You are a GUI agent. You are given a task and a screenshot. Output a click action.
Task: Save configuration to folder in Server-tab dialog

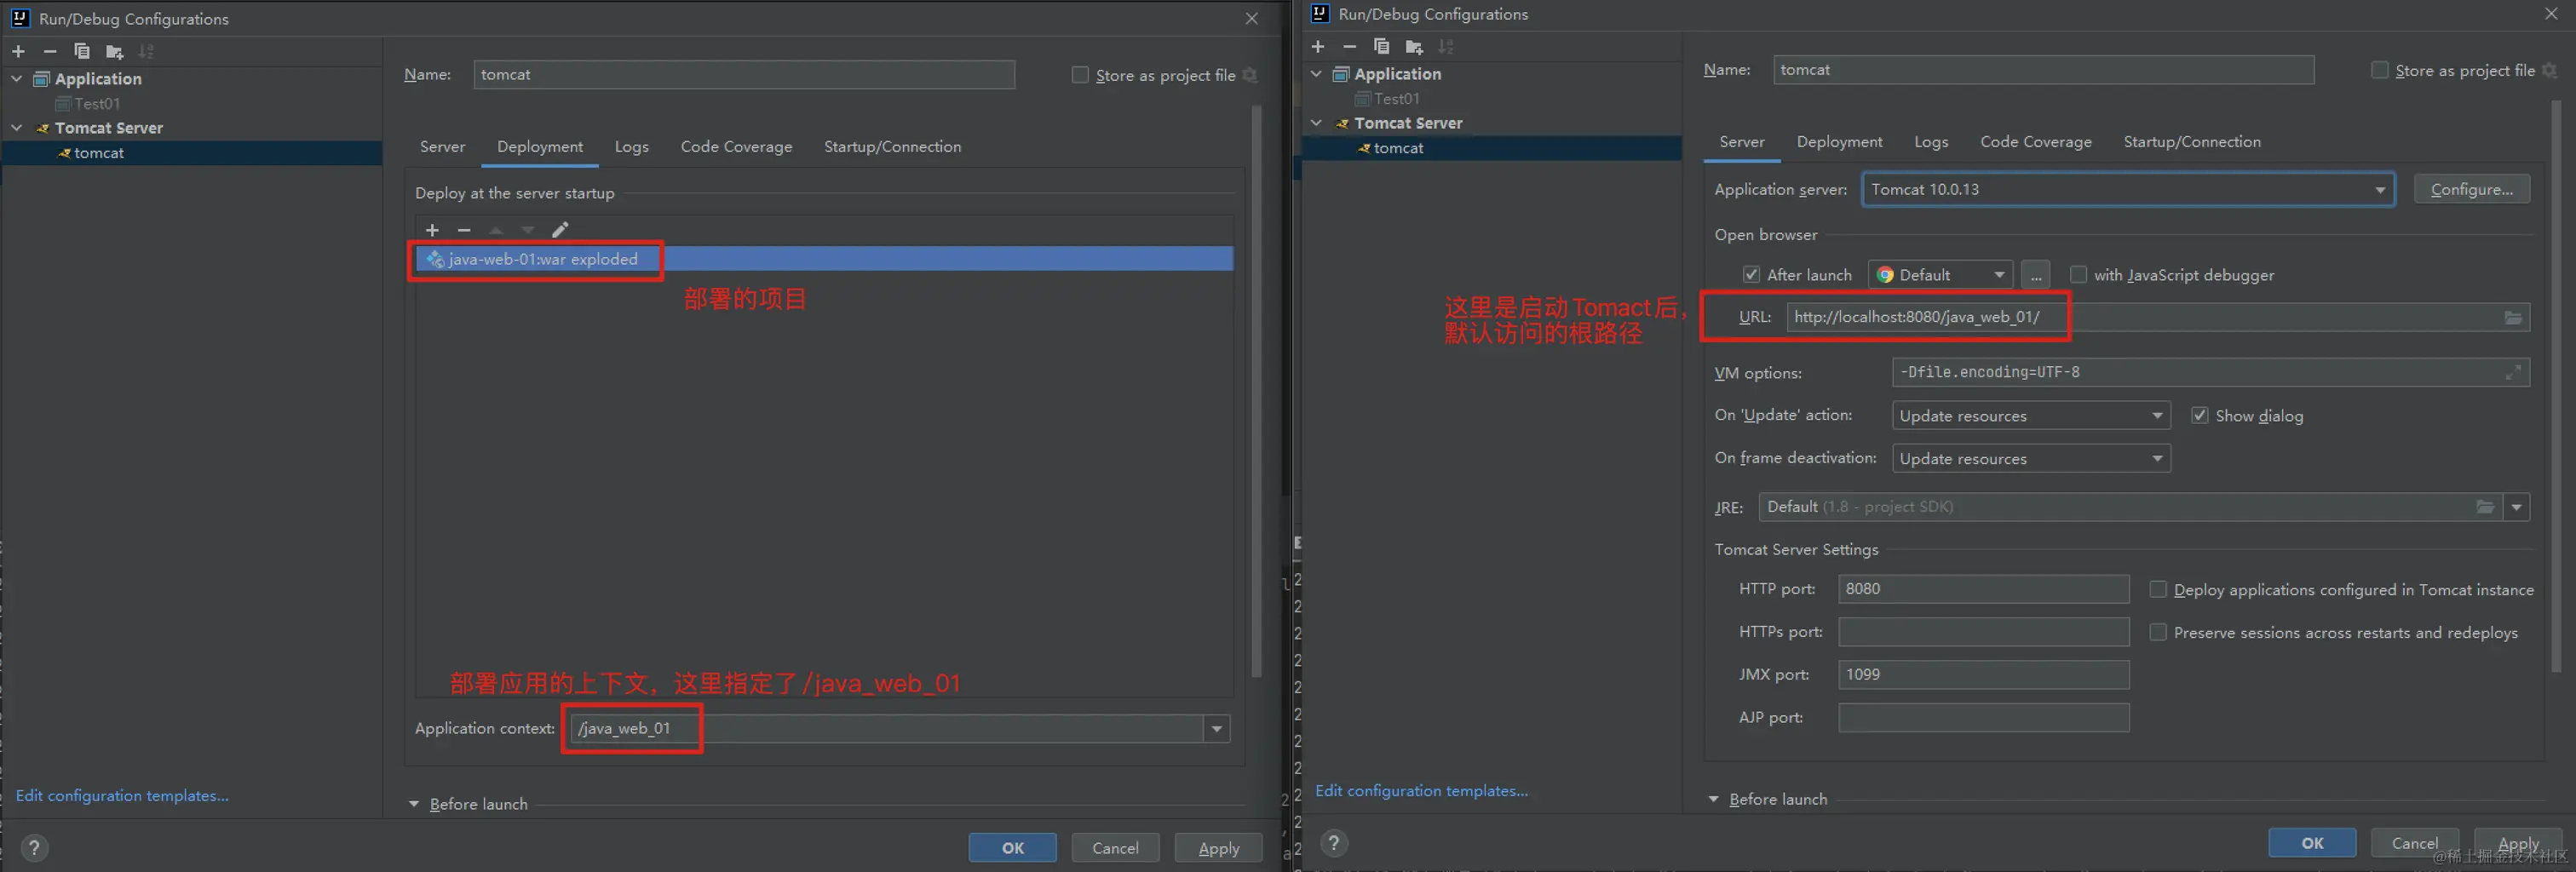click(x=1415, y=46)
